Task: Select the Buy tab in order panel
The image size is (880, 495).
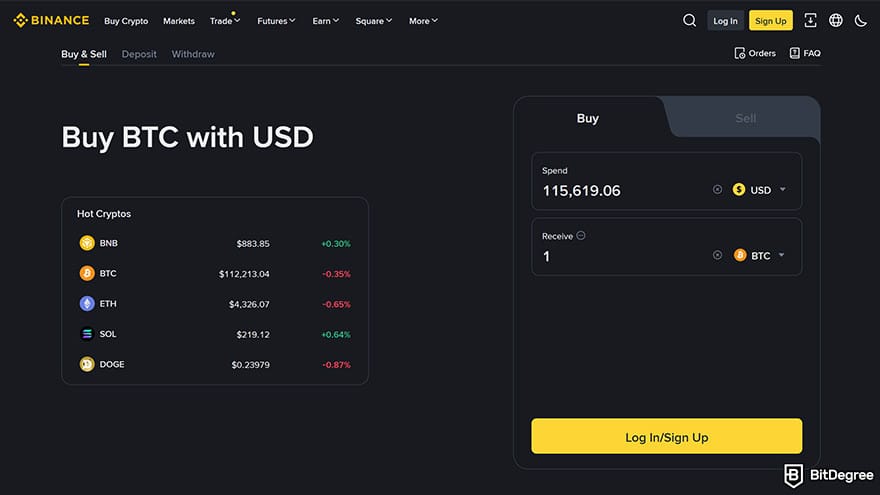Action: click(588, 118)
